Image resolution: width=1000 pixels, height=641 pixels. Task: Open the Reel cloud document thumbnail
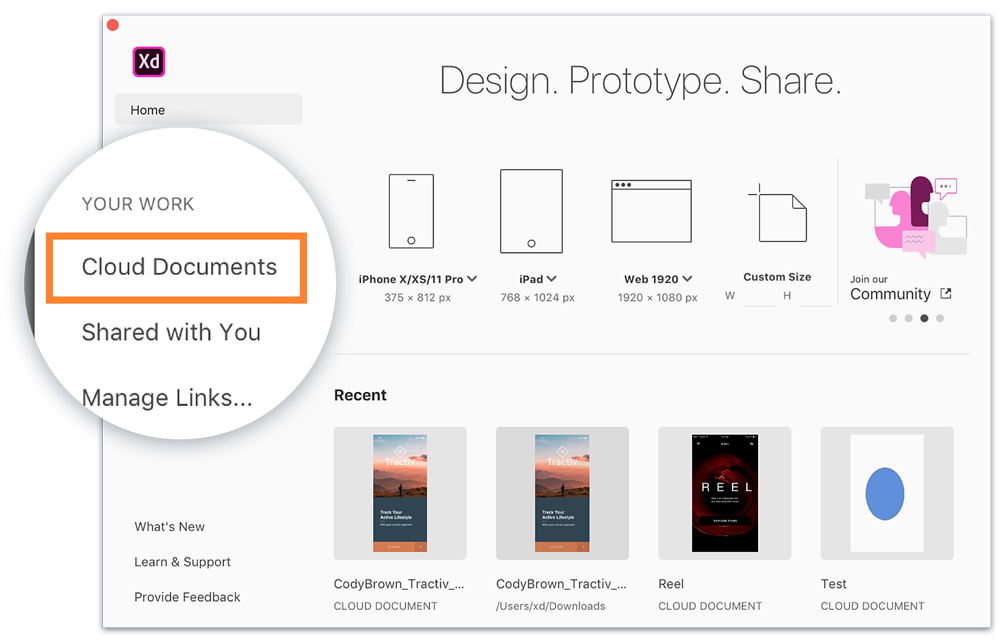[x=724, y=492]
